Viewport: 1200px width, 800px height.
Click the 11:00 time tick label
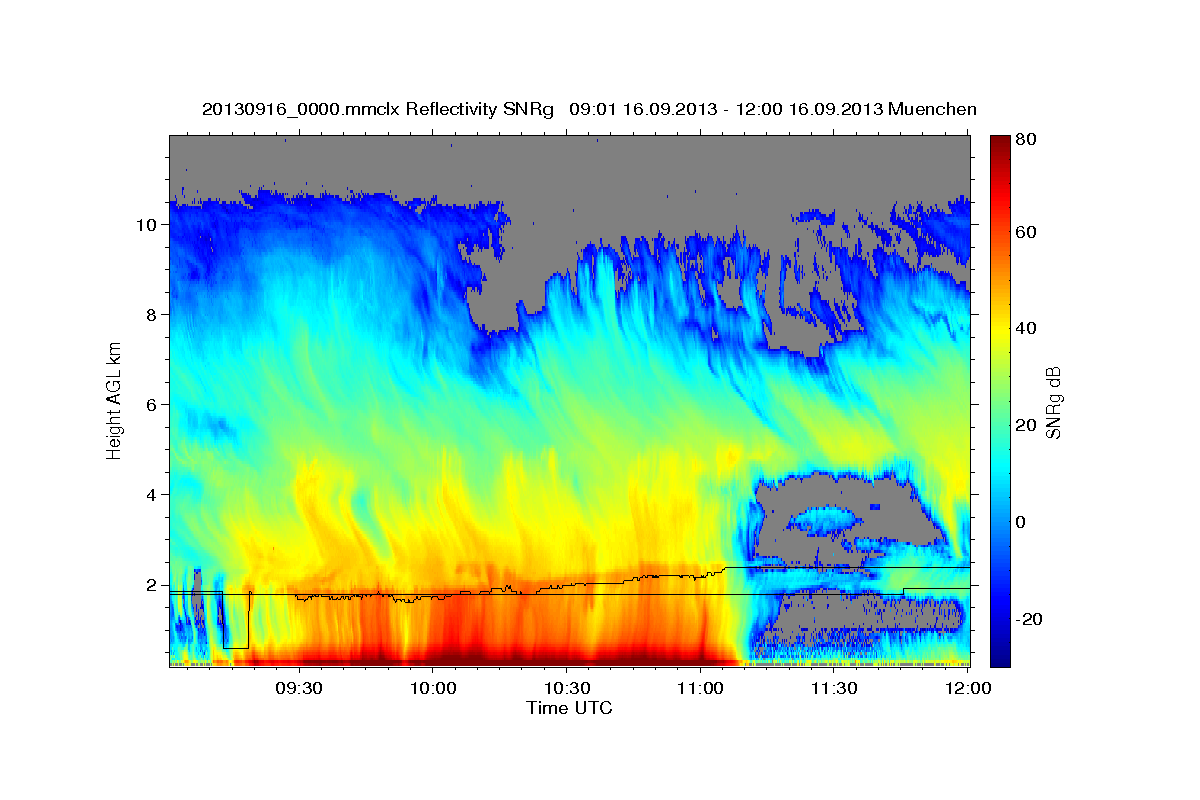[x=700, y=688]
